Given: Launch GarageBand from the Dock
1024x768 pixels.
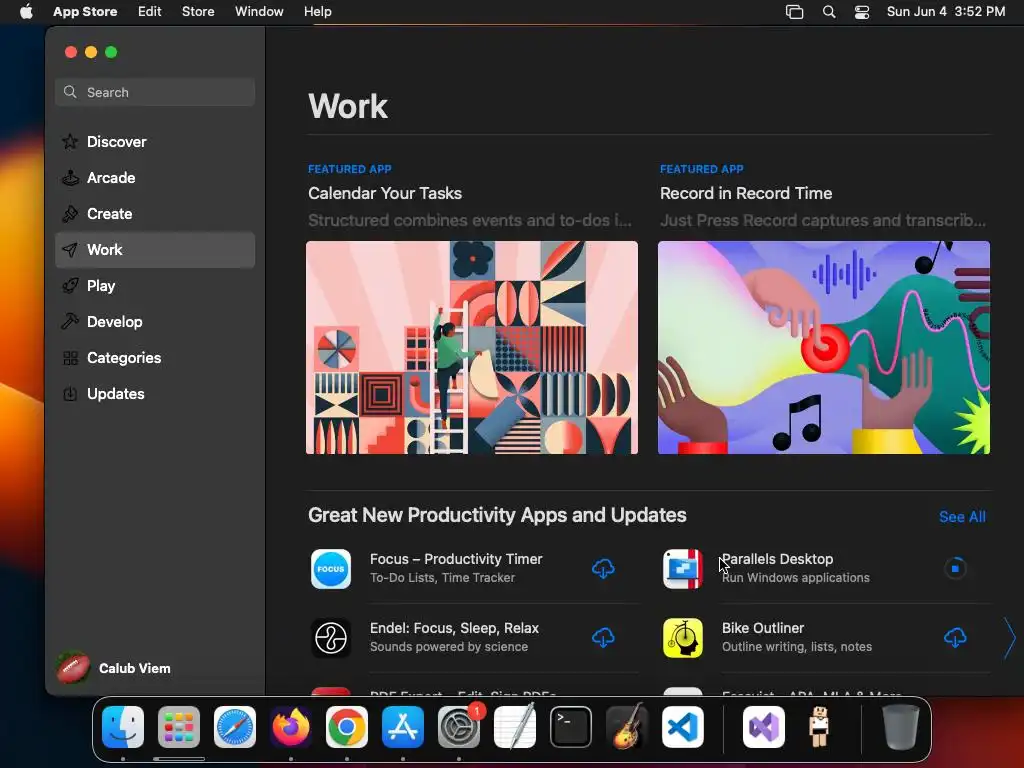Looking at the screenshot, I should click(x=627, y=727).
